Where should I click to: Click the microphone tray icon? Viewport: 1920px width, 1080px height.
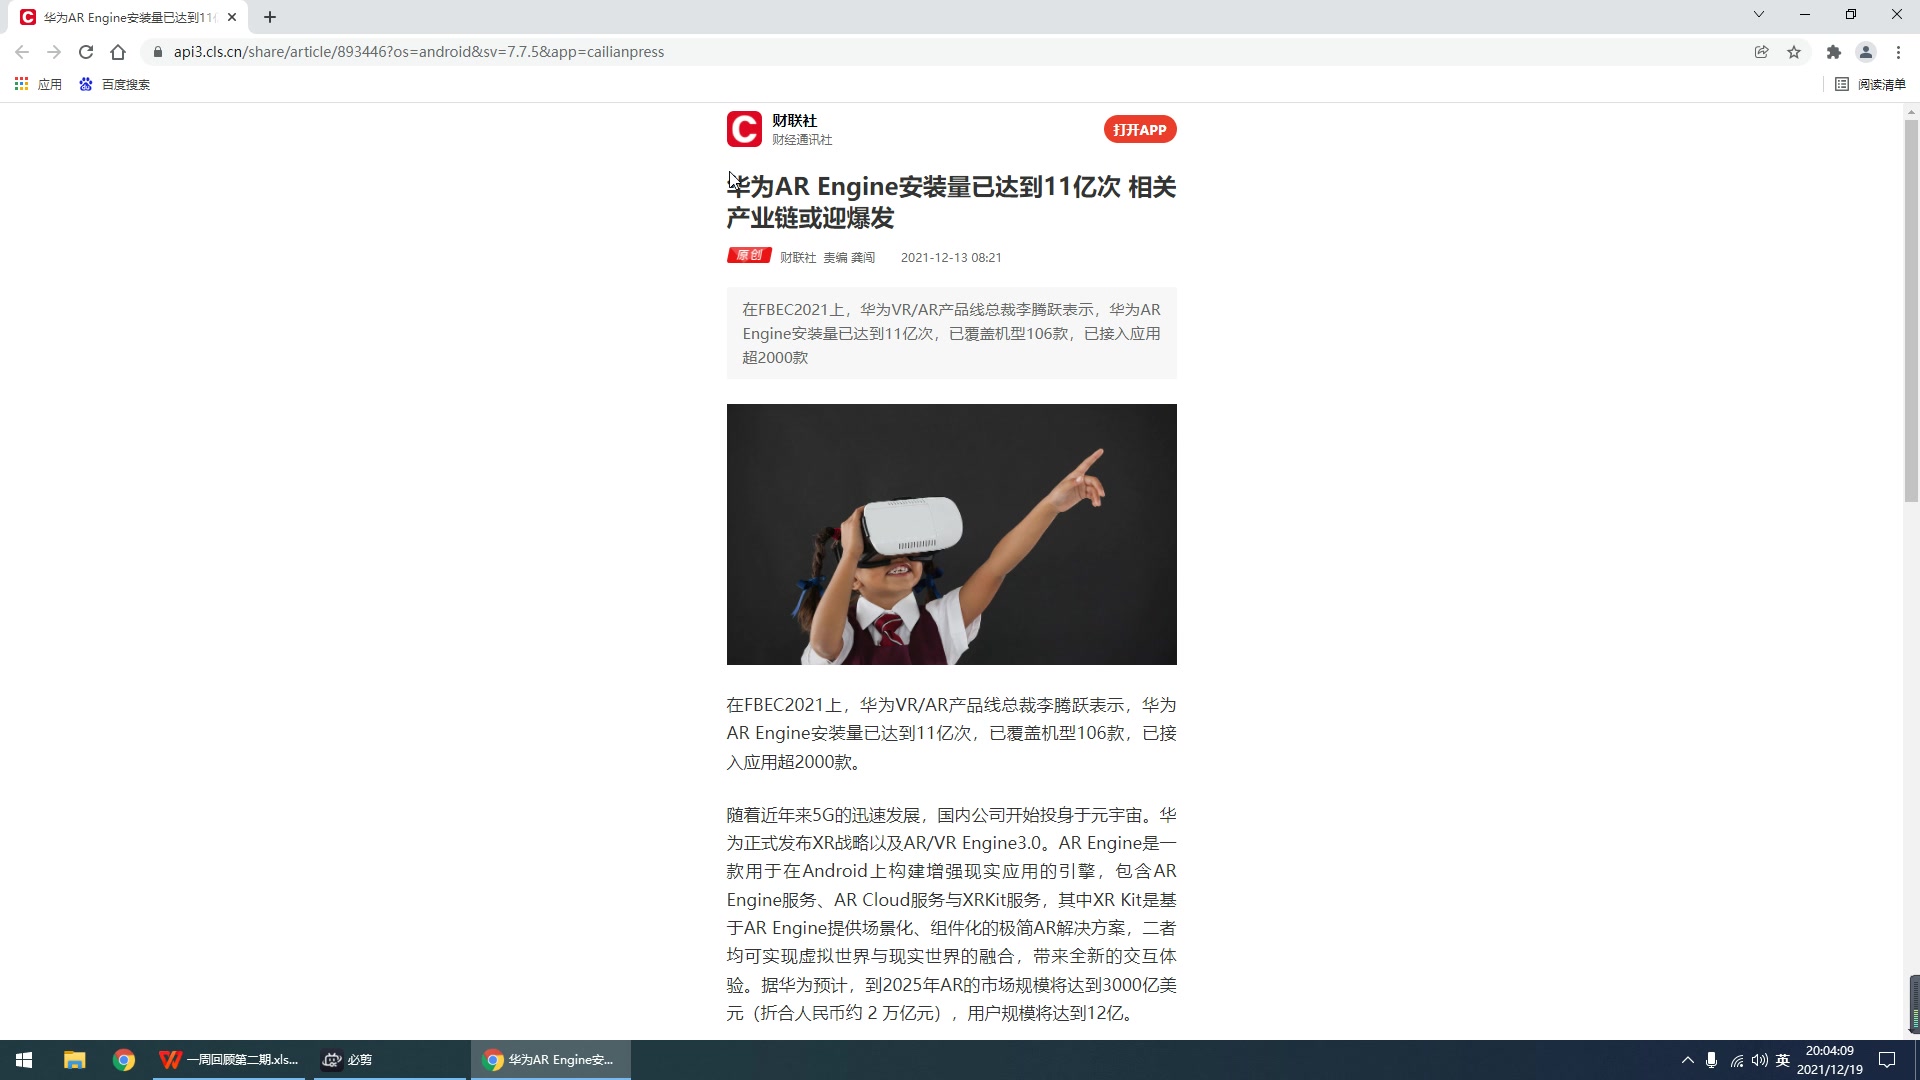tap(1711, 1060)
